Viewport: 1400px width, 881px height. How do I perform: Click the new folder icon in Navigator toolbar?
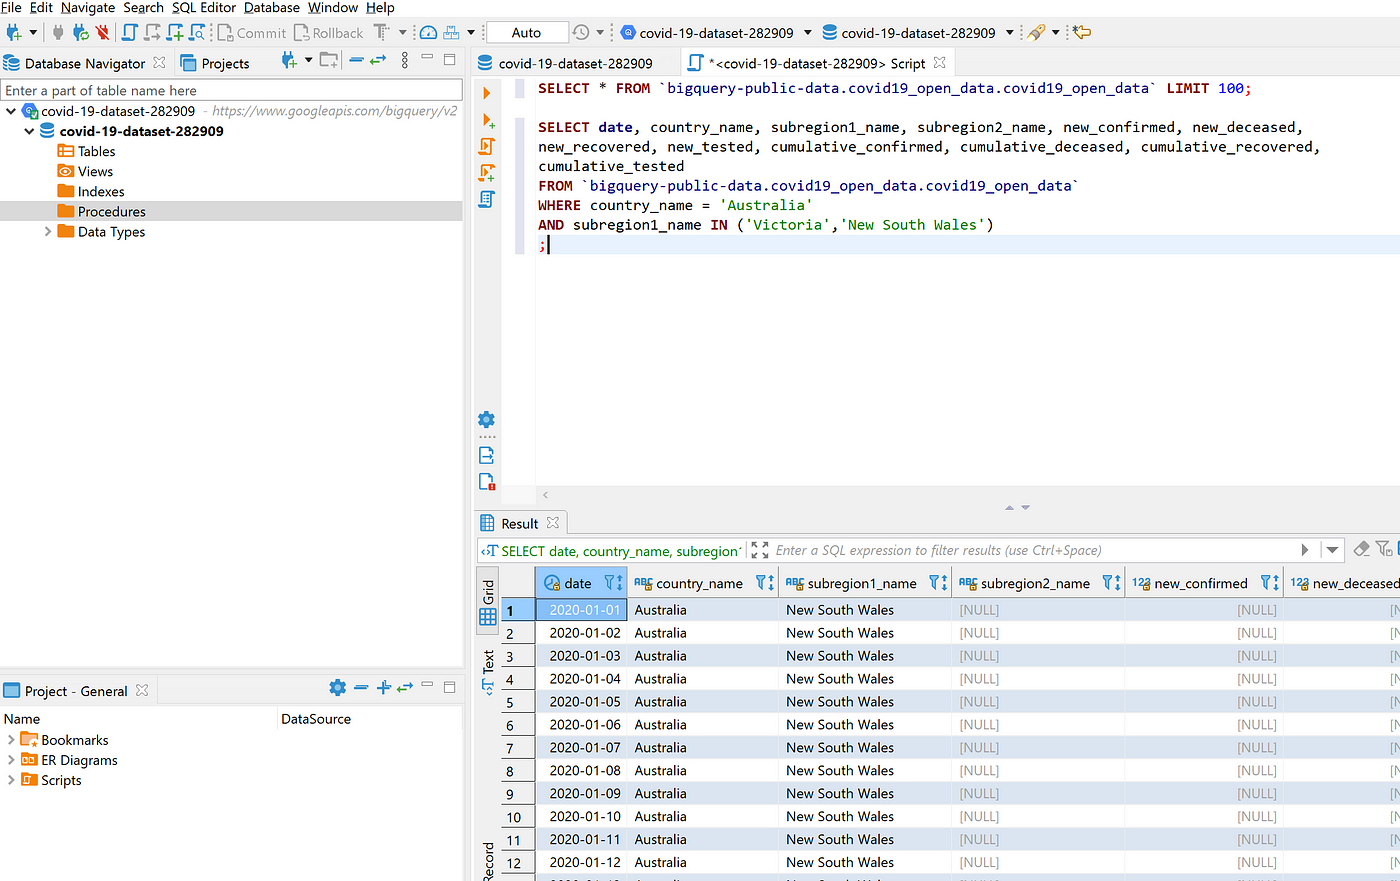(x=328, y=61)
